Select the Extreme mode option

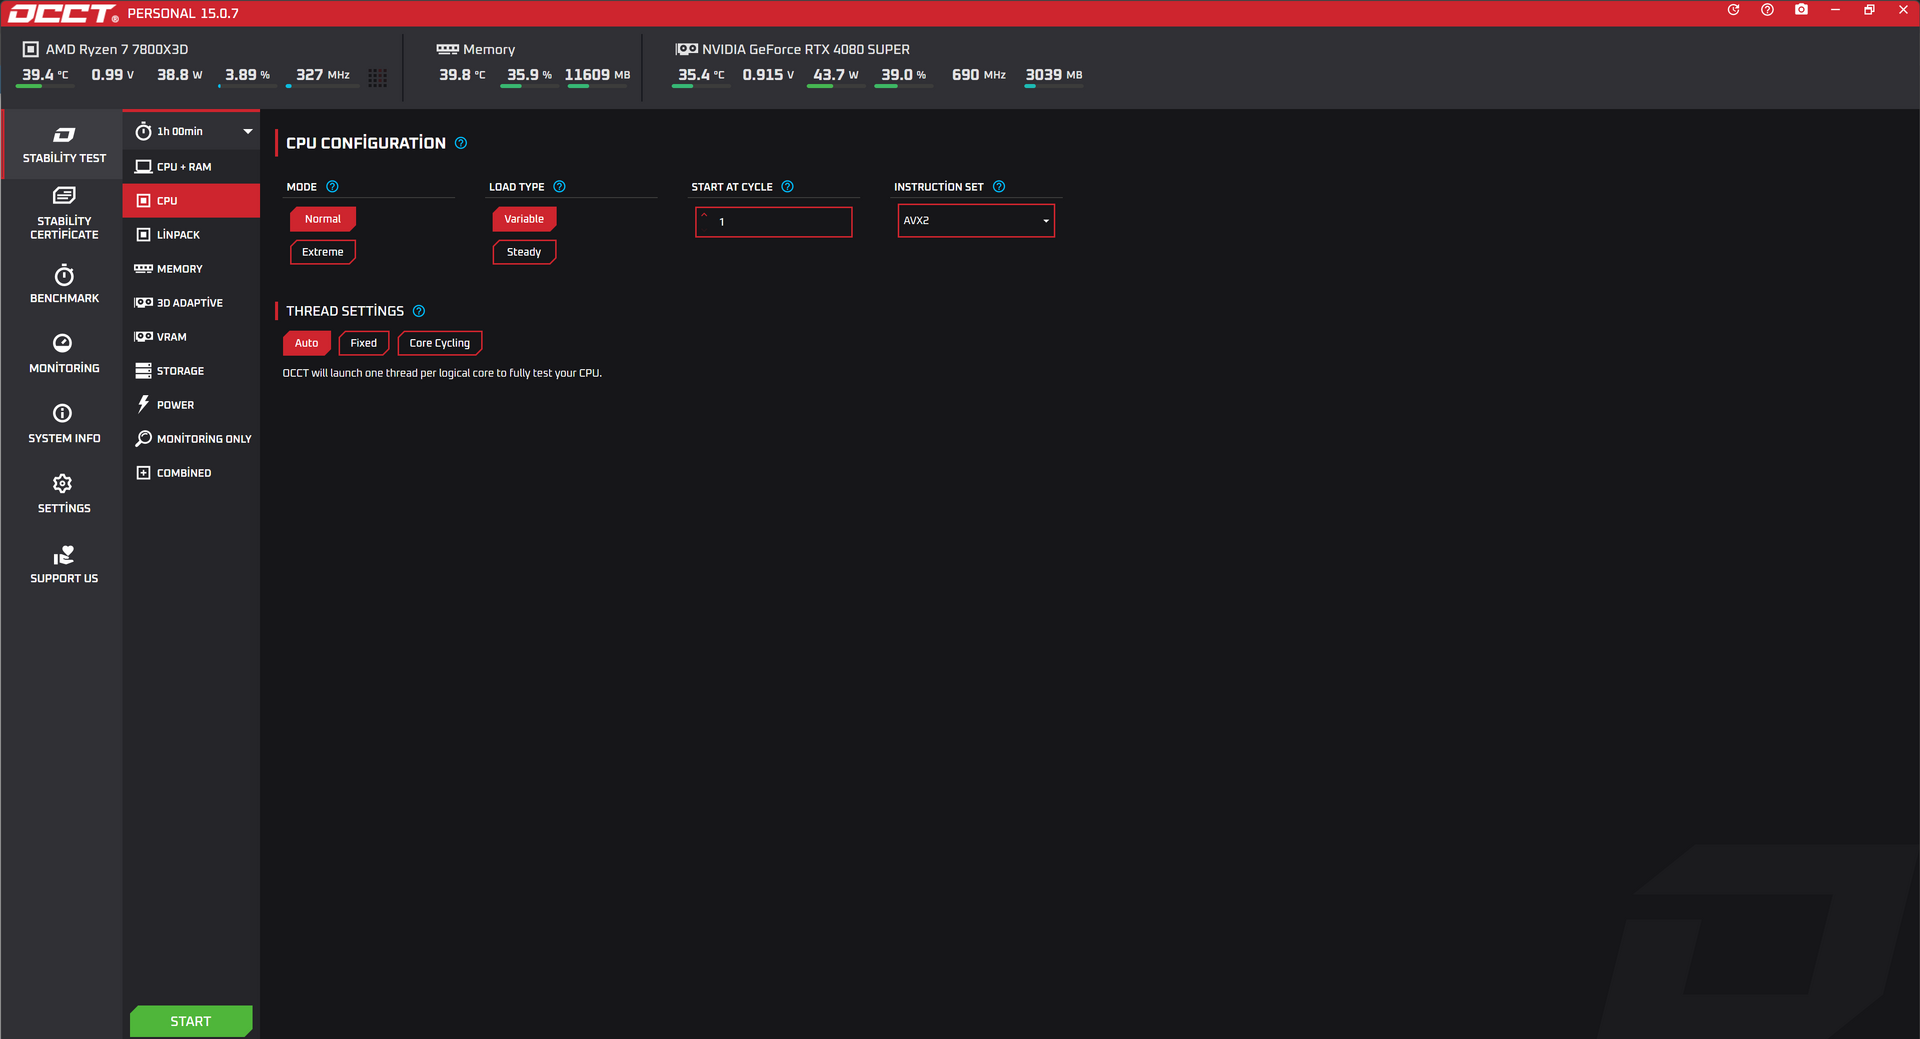tap(323, 252)
